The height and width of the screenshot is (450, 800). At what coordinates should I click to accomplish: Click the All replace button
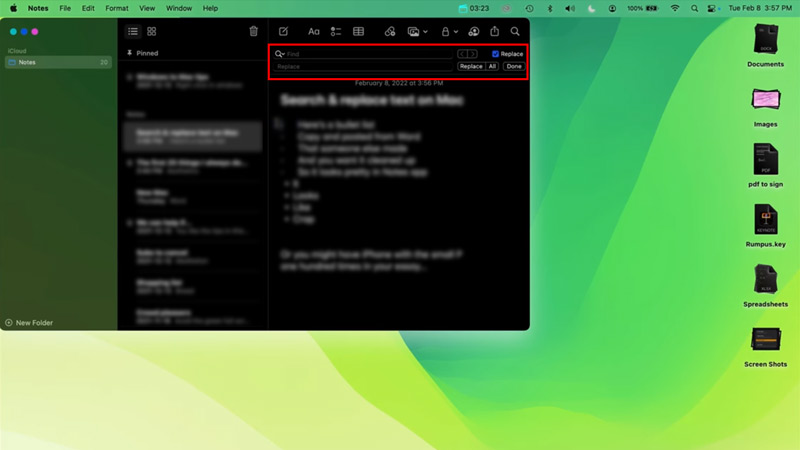point(492,66)
